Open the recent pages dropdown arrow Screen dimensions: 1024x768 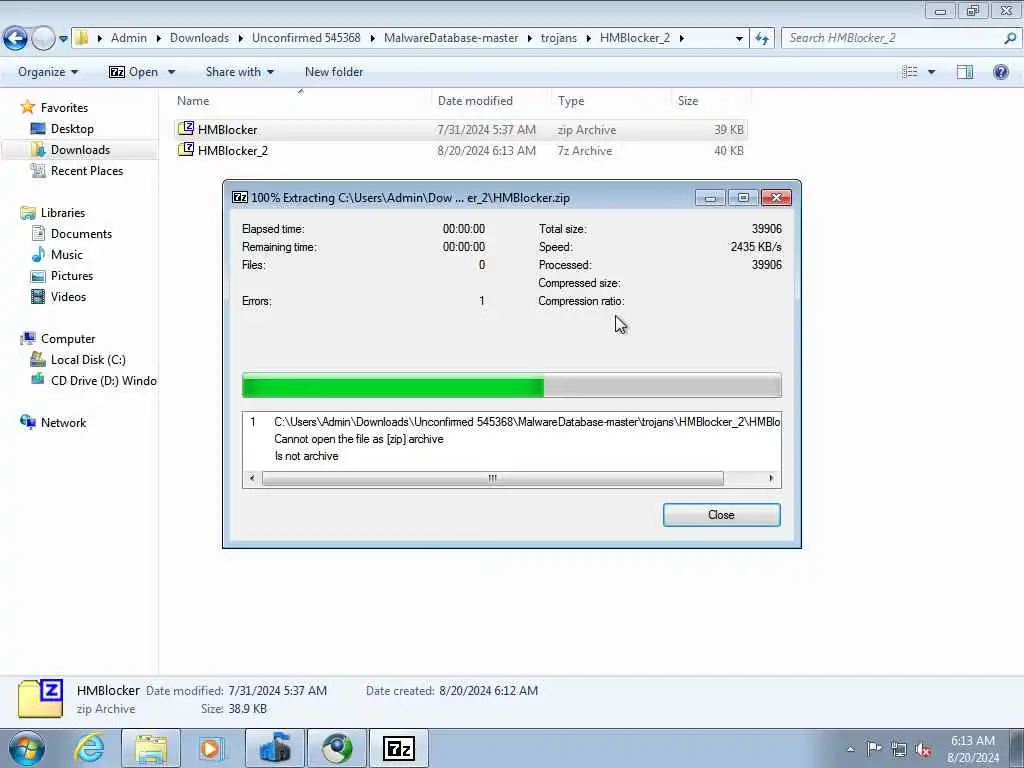63,39
